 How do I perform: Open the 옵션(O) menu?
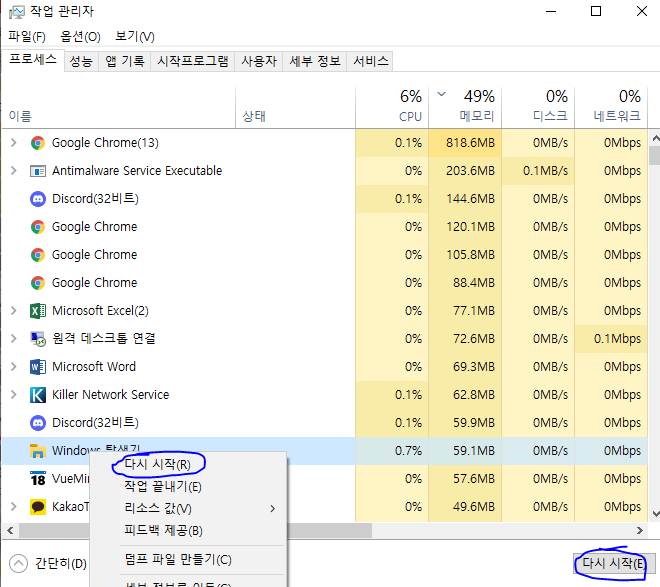(x=80, y=37)
